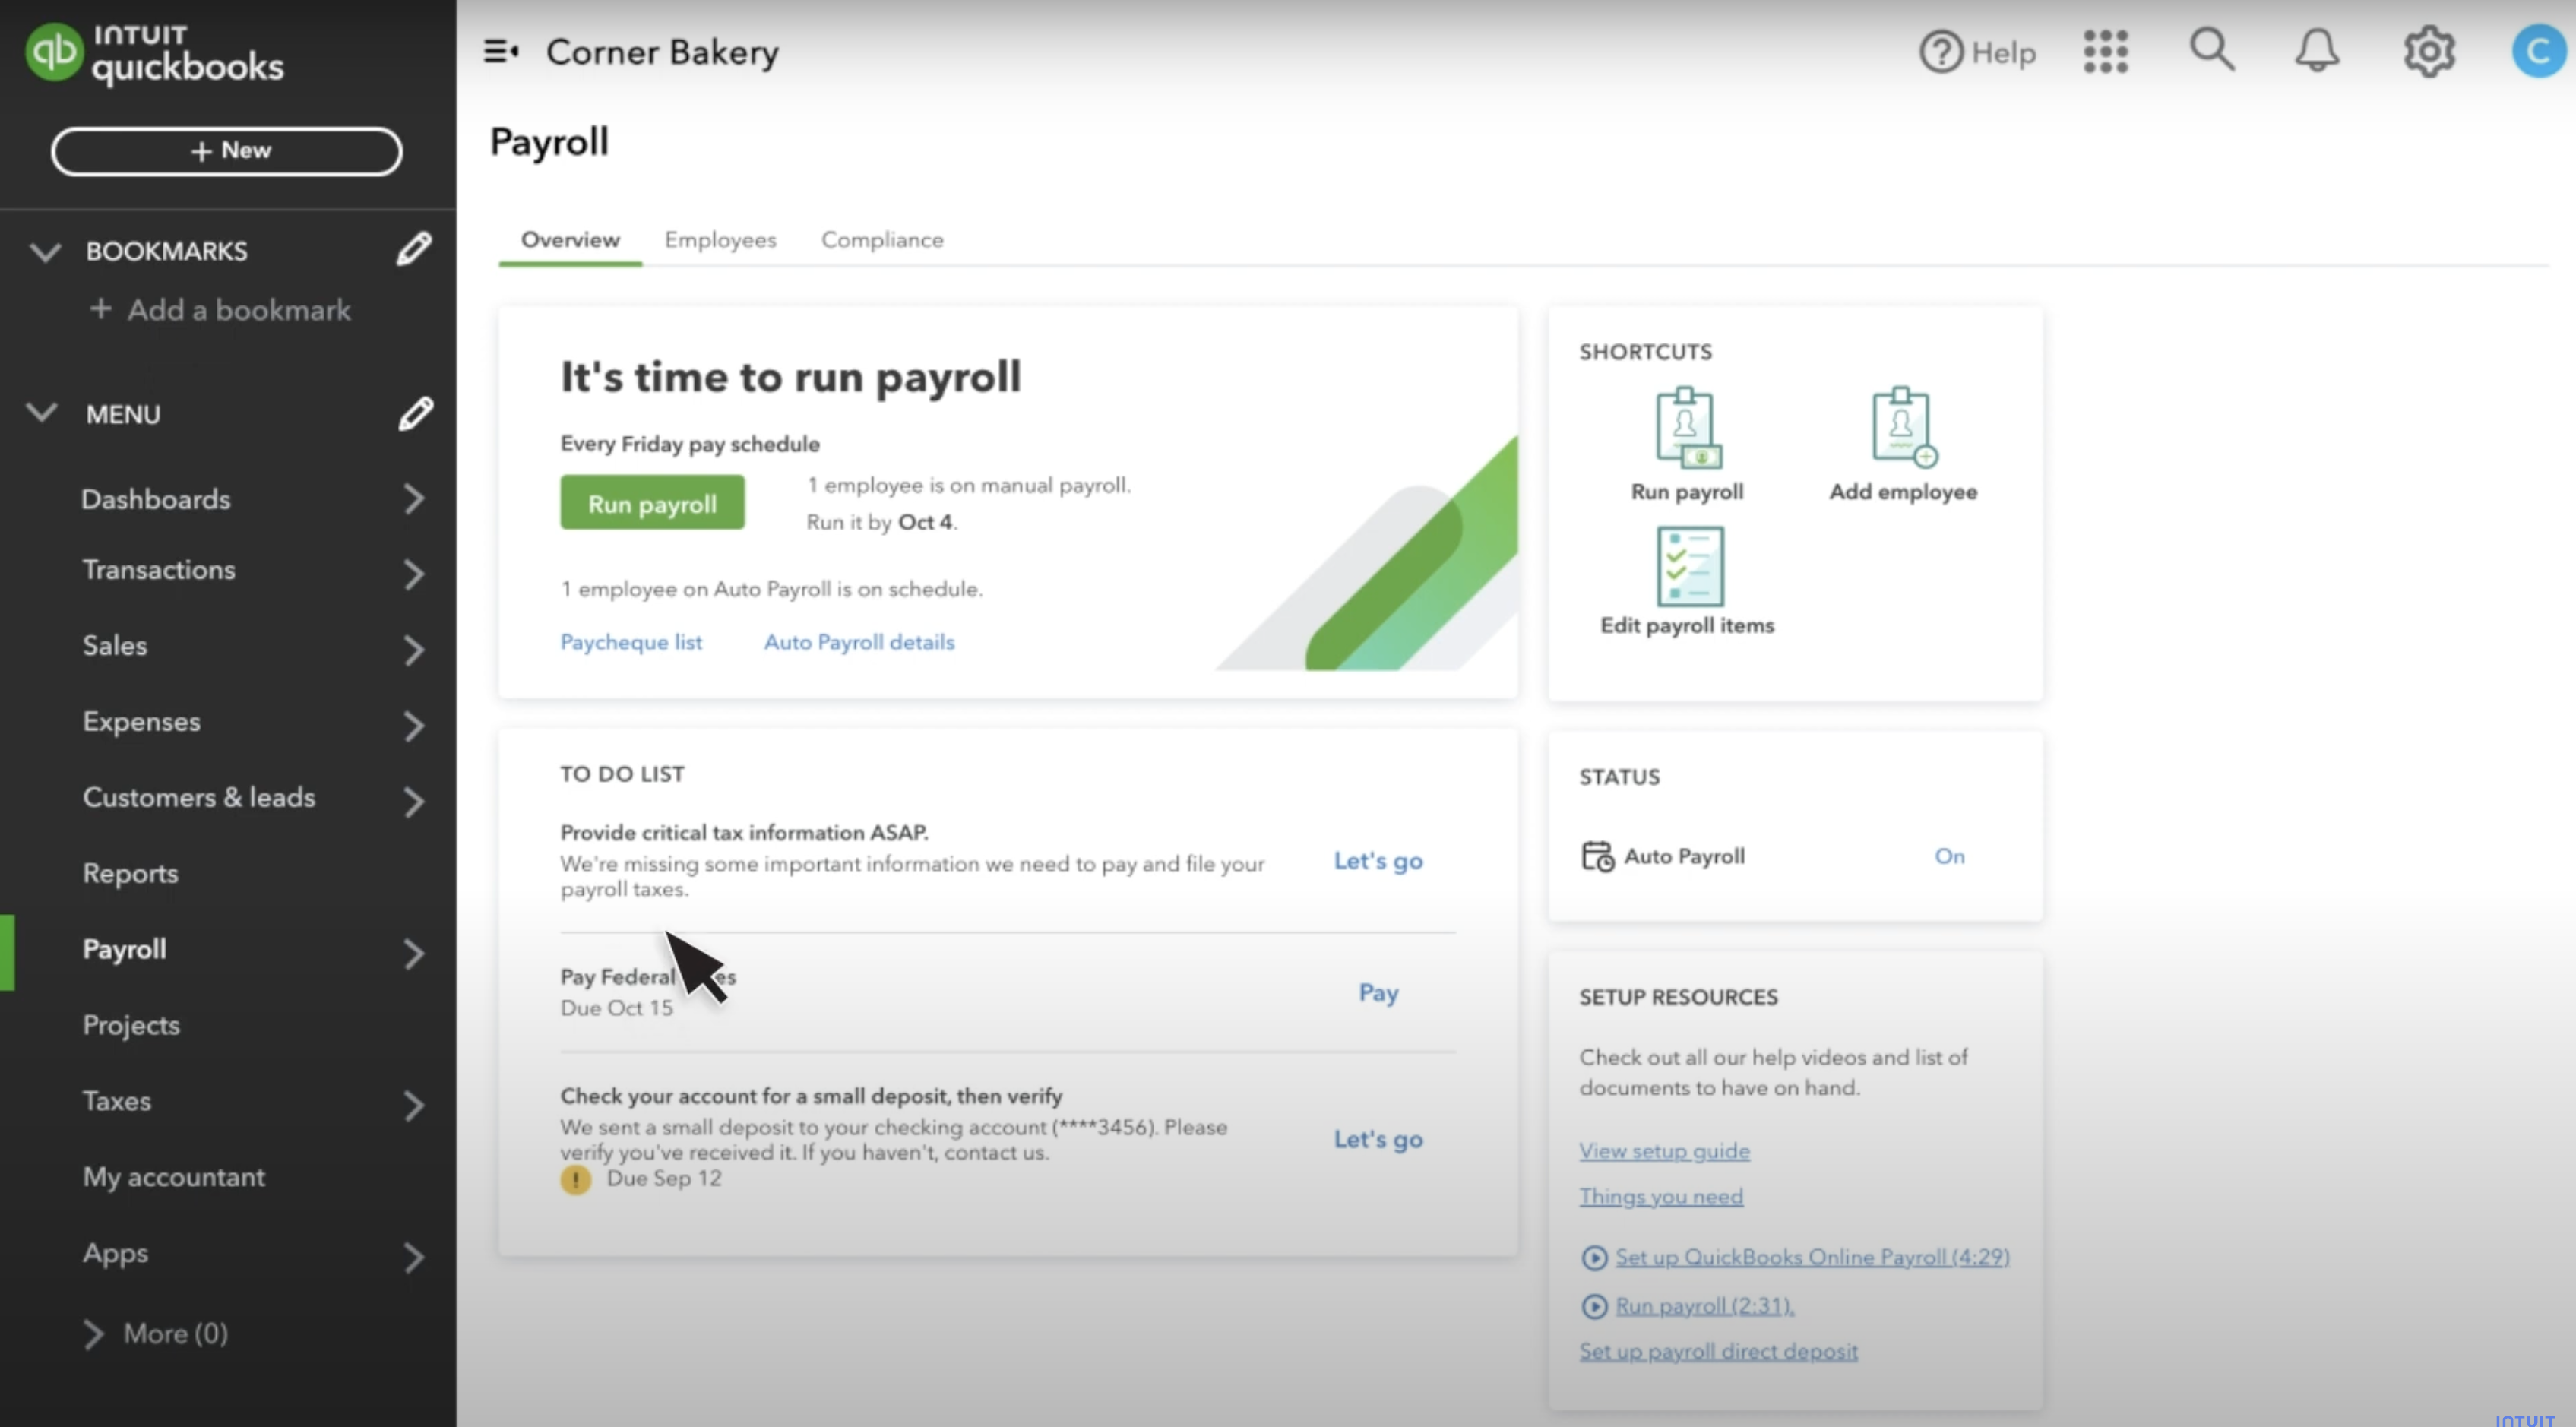Click the Auto Payroll status icon
The width and height of the screenshot is (2576, 1427).
pyautogui.click(x=1596, y=856)
